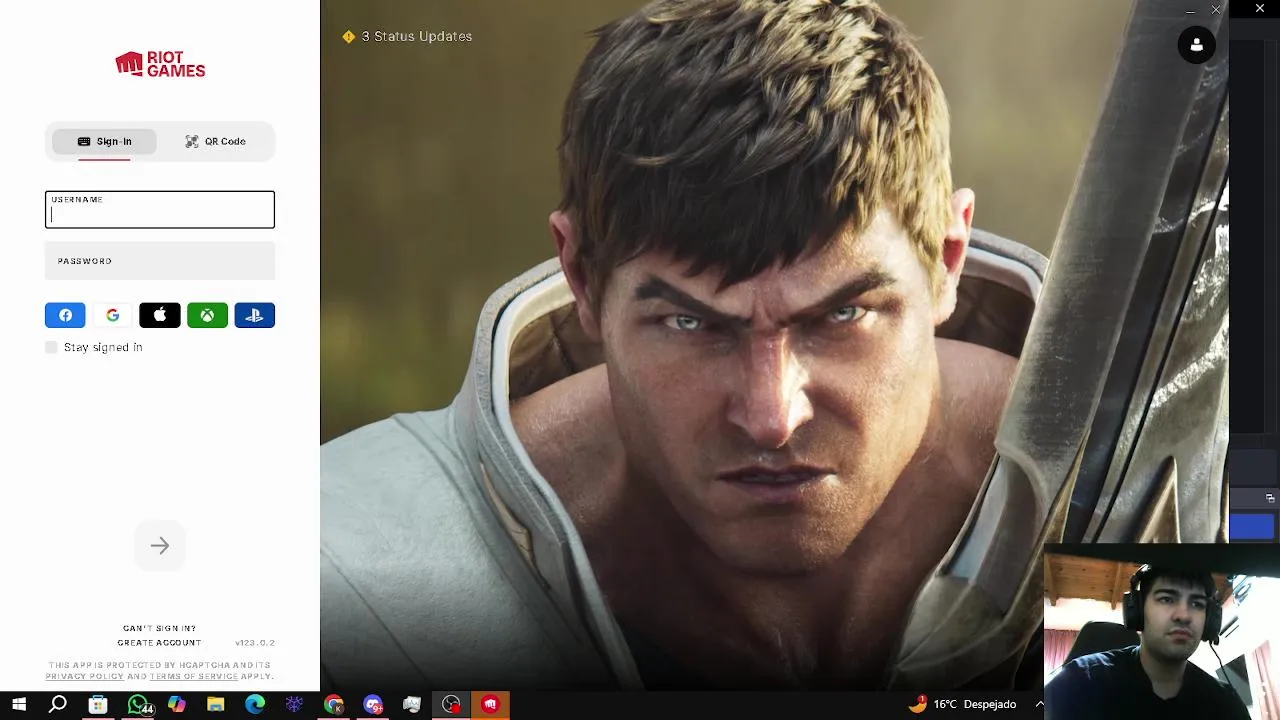Switch to OBS Studio in taskbar
The image size is (1280, 720).
tap(451, 705)
